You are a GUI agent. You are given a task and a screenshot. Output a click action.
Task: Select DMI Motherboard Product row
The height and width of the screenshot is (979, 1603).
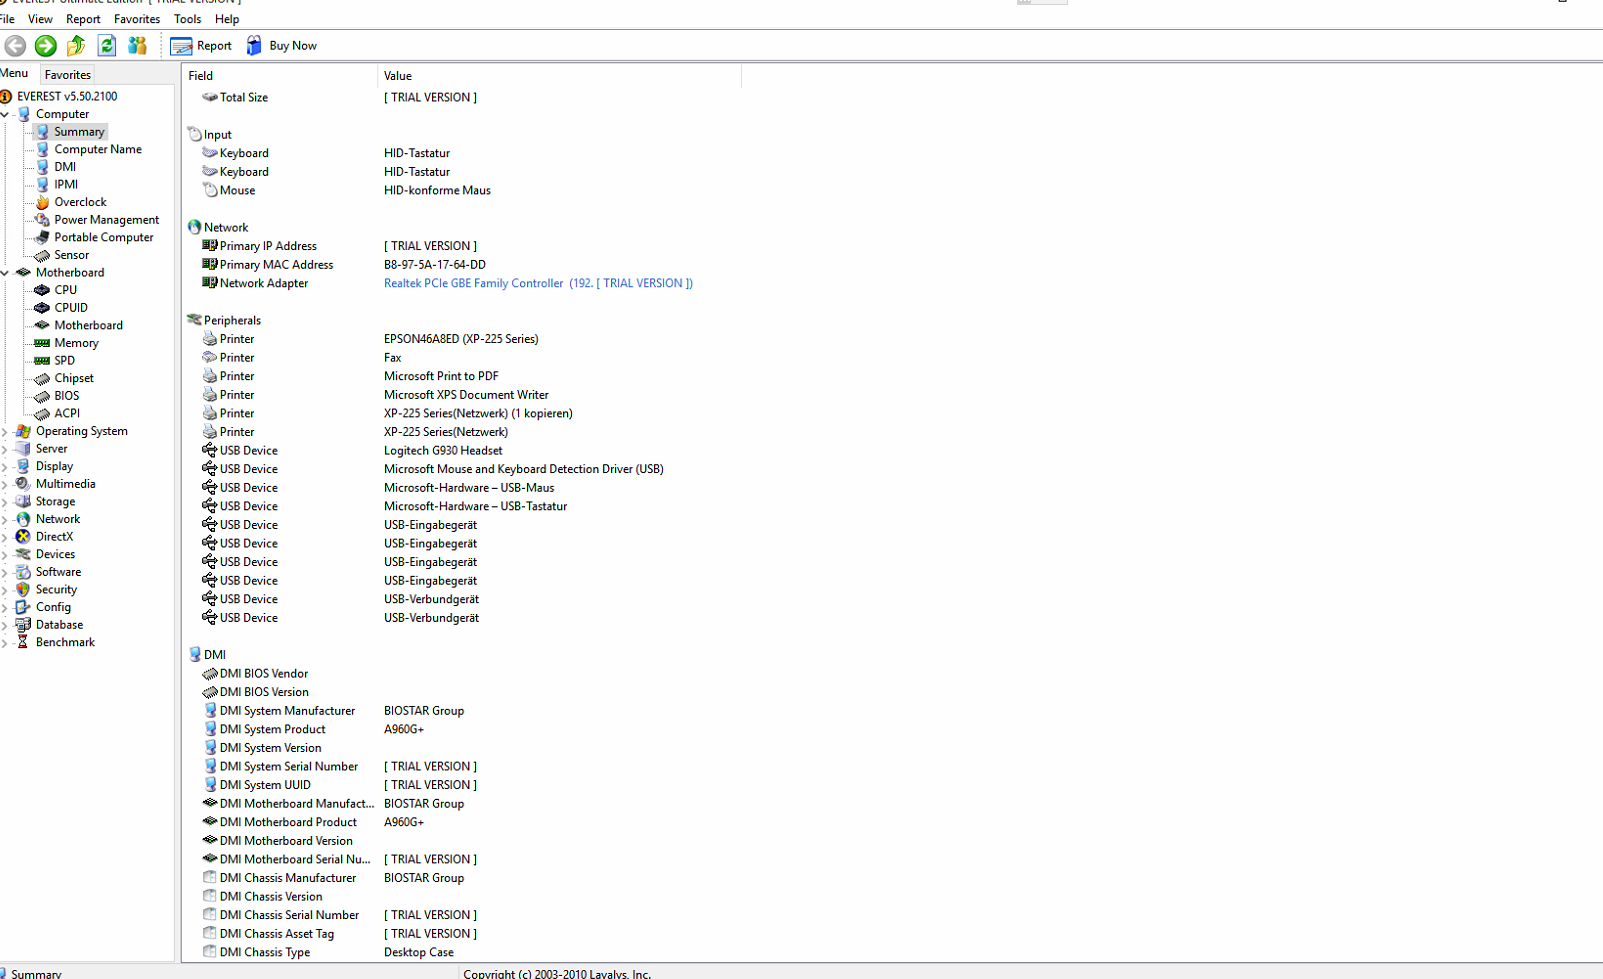point(463,822)
